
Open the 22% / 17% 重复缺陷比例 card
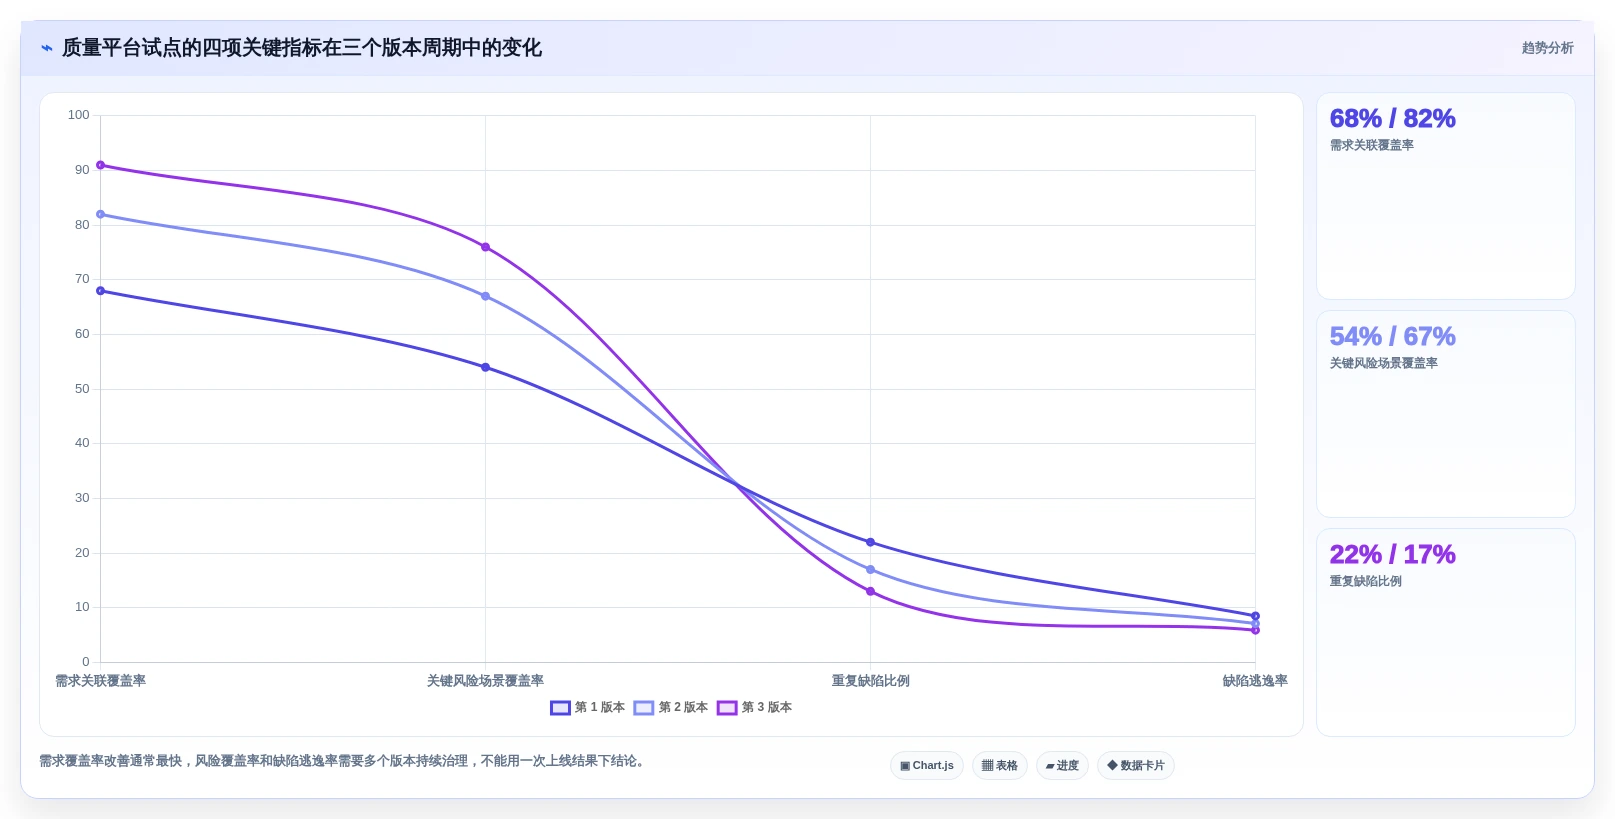click(x=1445, y=632)
